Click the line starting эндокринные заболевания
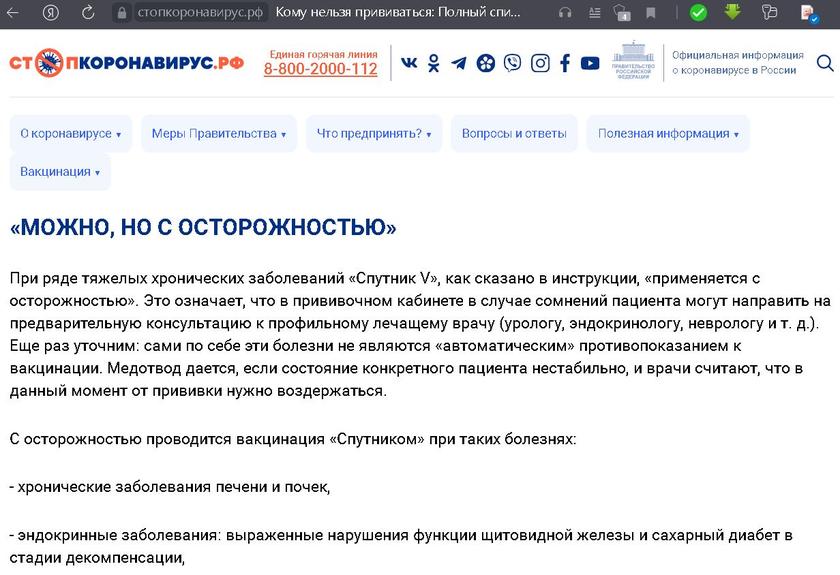Viewport: 840px width, 575px height. click(x=401, y=547)
